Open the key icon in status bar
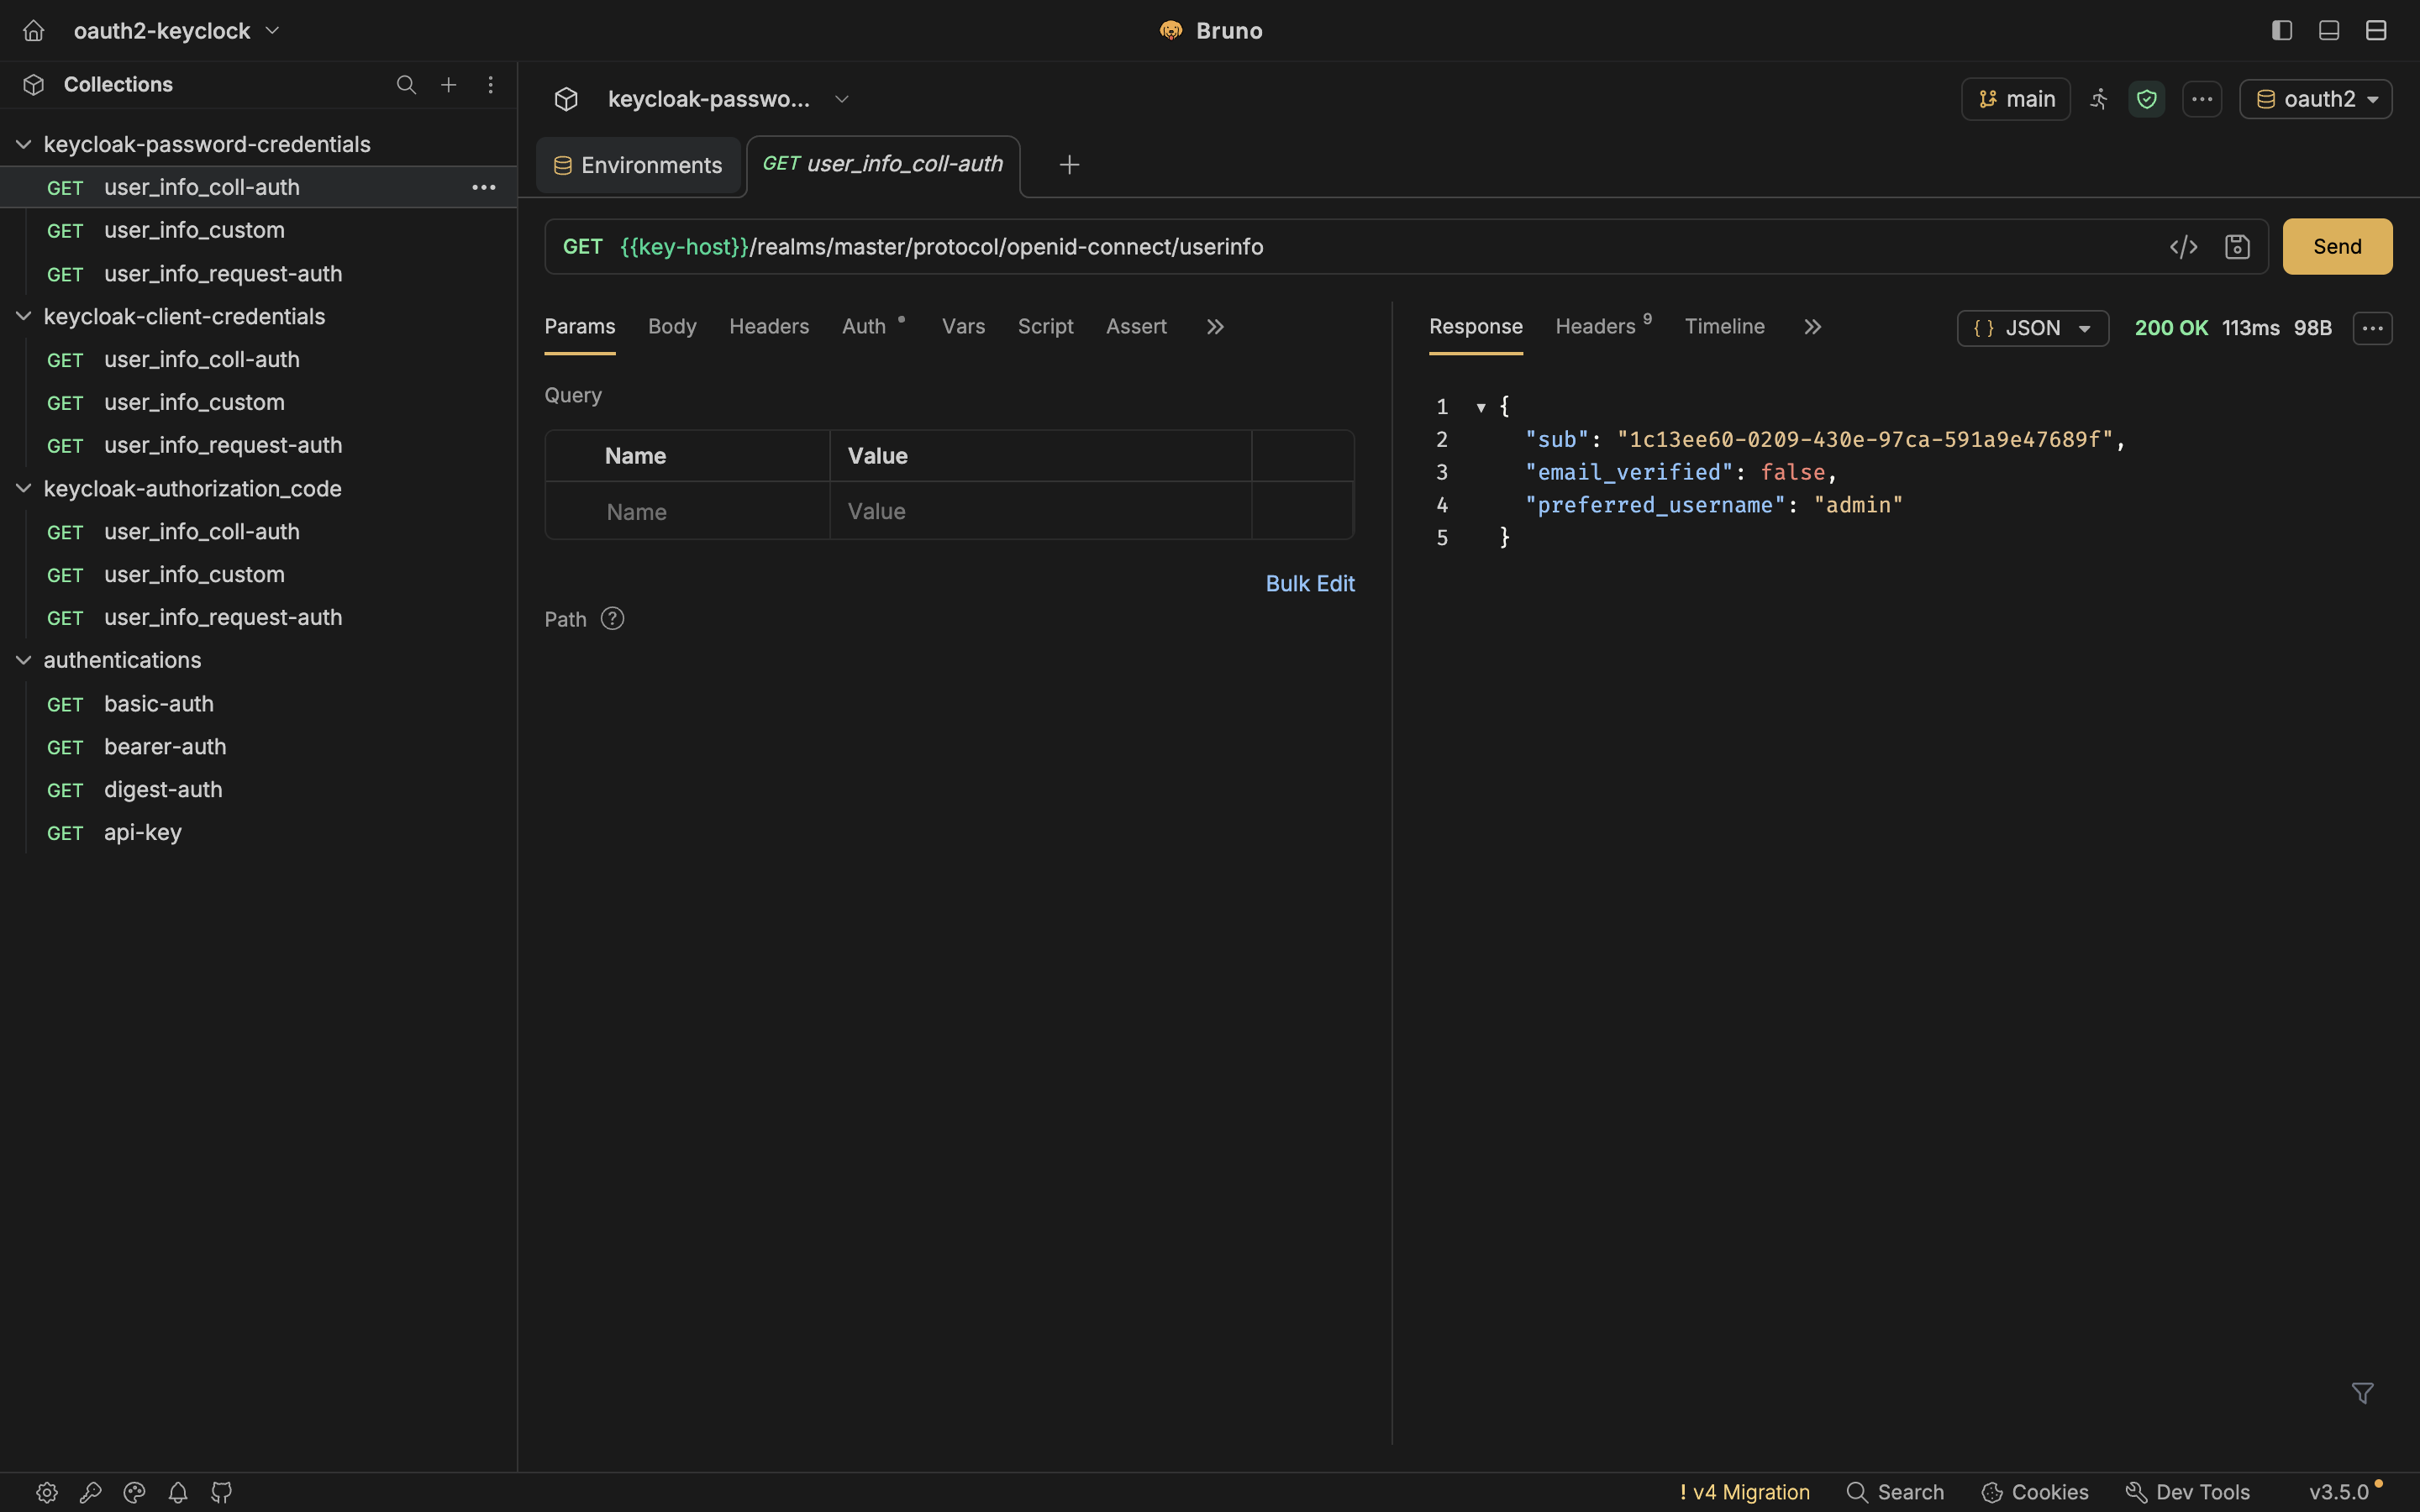The image size is (2420, 1512). point(91,1492)
